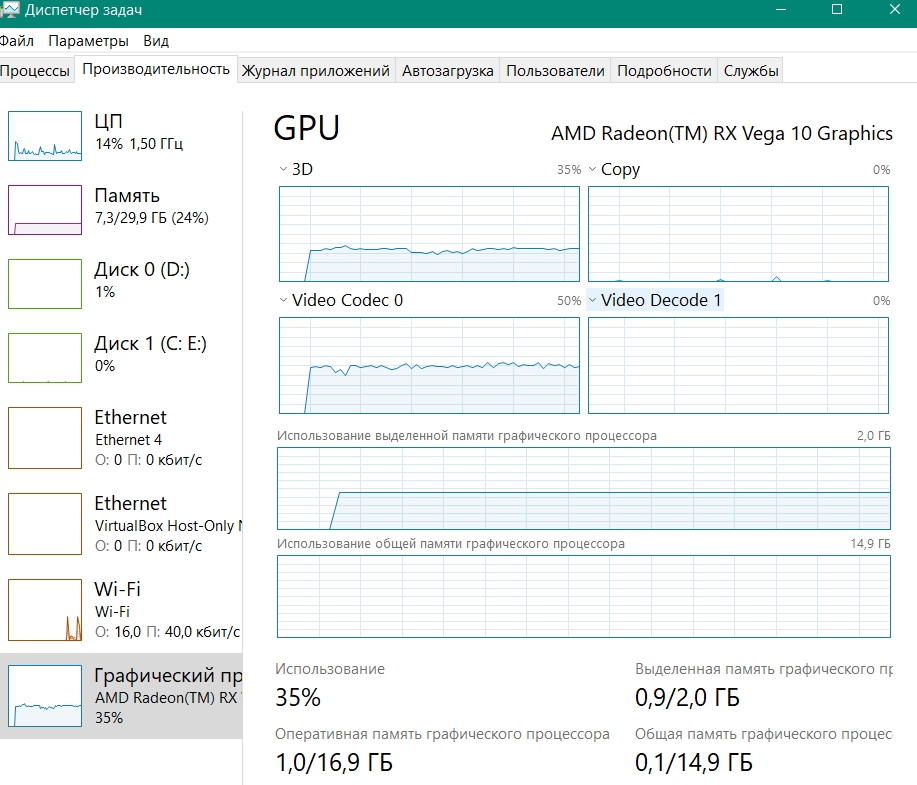Select the VirtualBox Host-Only Ethernet thumbnail
The width and height of the screenshot is (917, 785).
point(45,524)
